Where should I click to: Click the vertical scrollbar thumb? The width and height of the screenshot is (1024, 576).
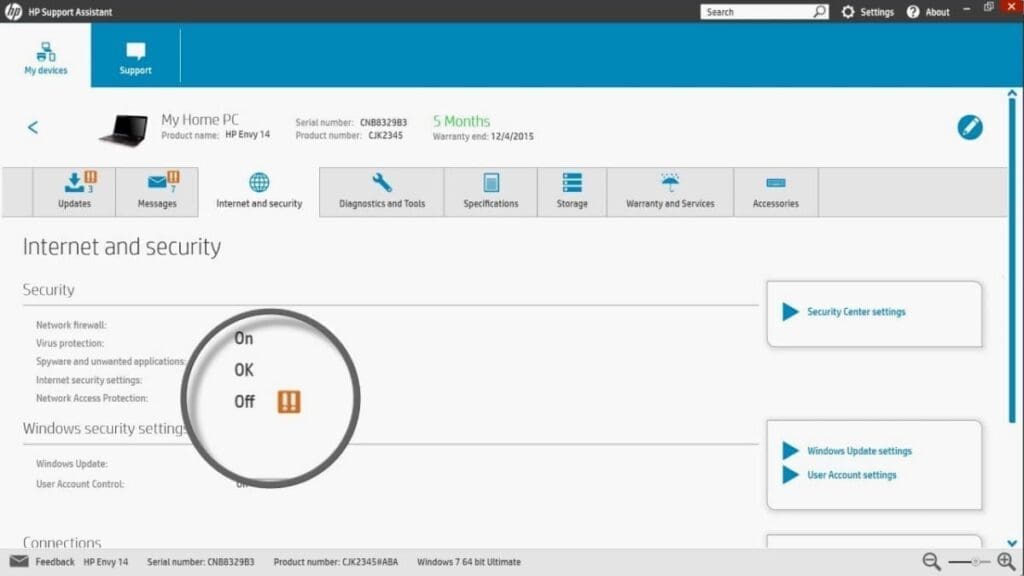click(1012, 261)
